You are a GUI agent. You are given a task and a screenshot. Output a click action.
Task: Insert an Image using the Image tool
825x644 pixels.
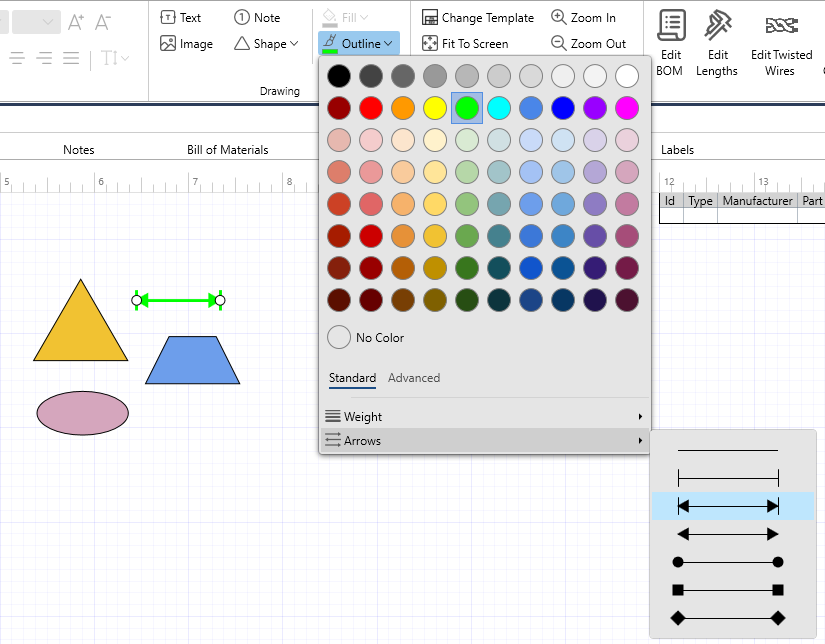(x=186, y=44)
